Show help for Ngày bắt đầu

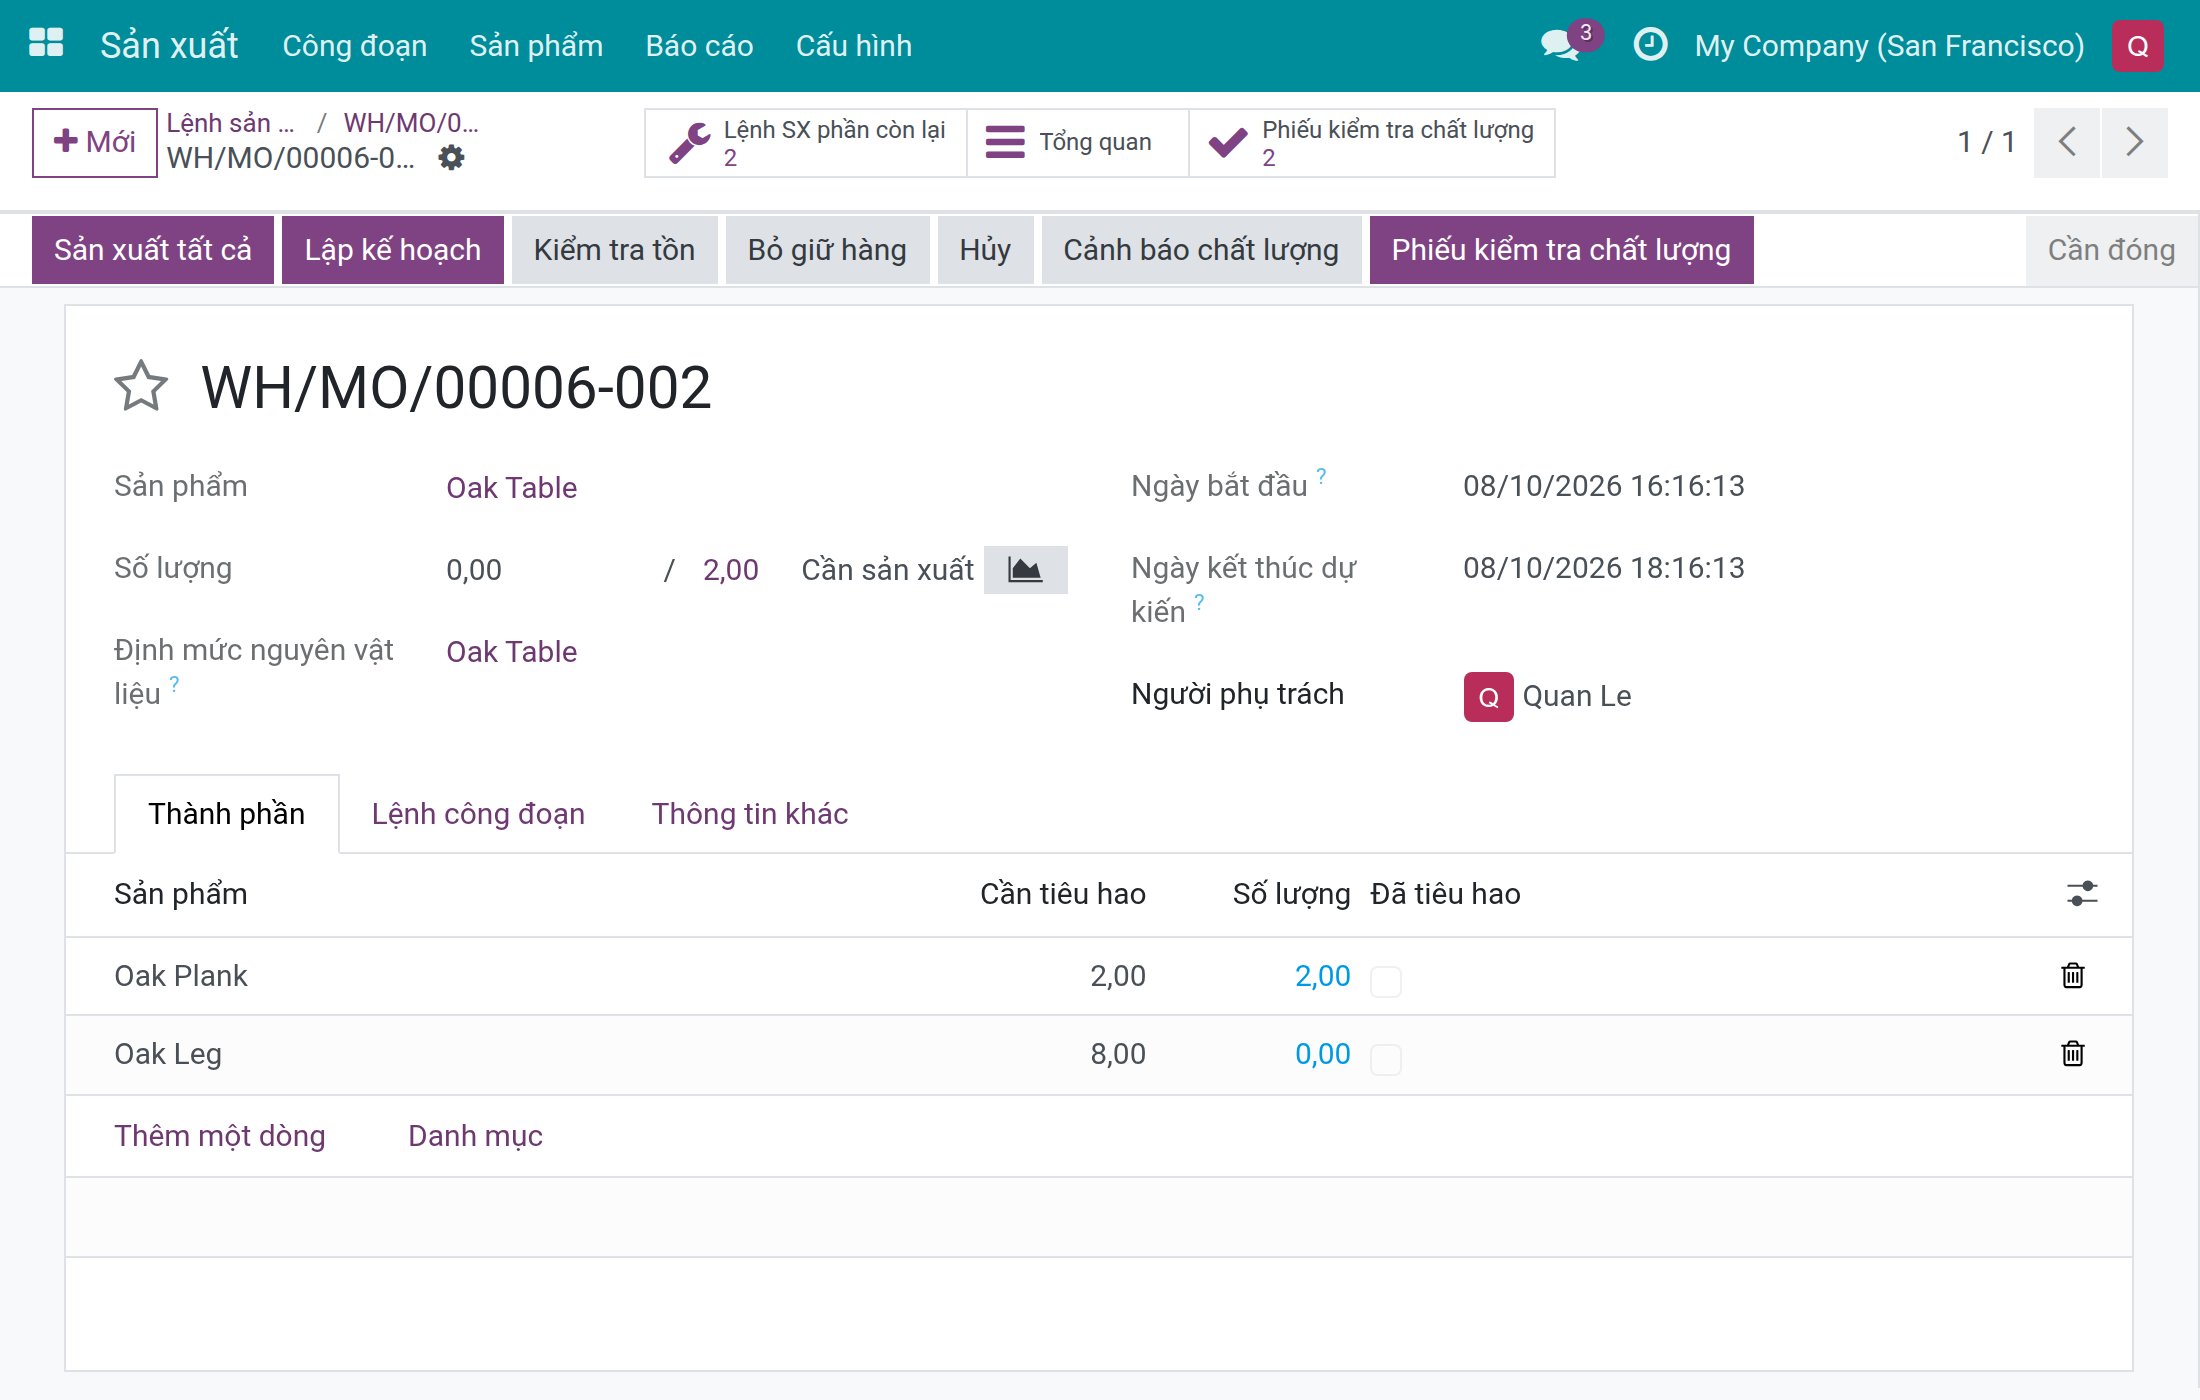point(1321,476)
